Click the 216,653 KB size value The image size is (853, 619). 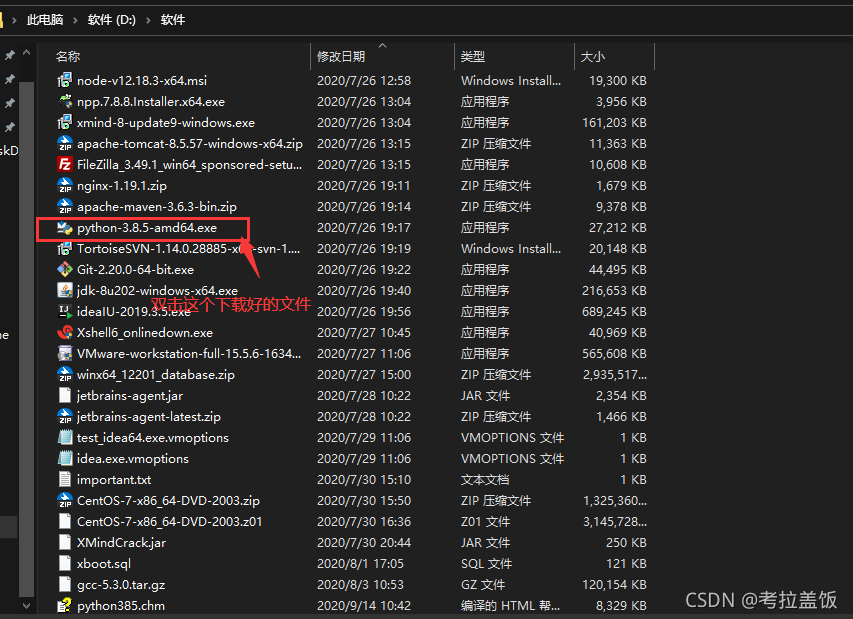614,291
